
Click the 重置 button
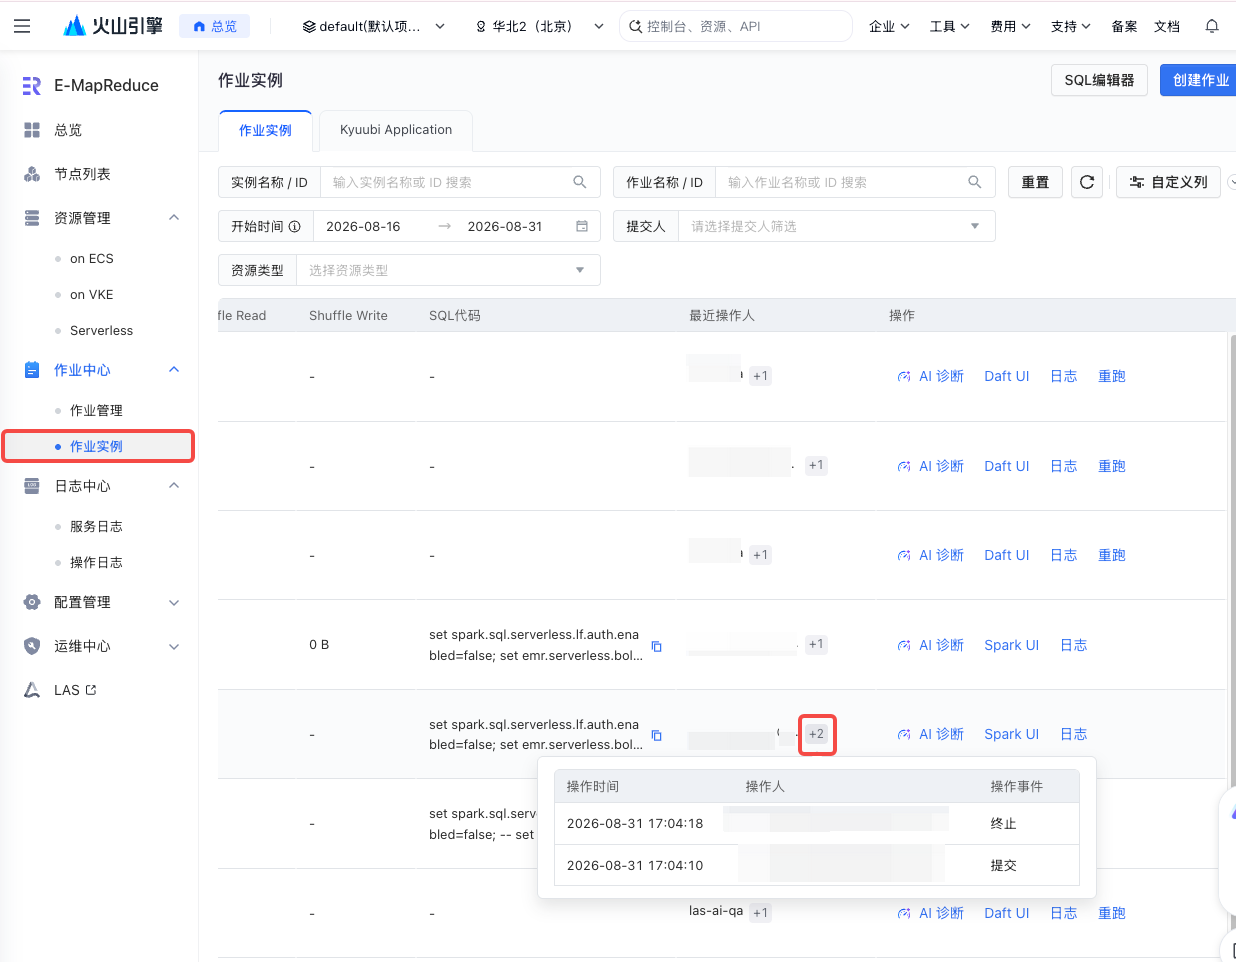[x=1035, y=182]
